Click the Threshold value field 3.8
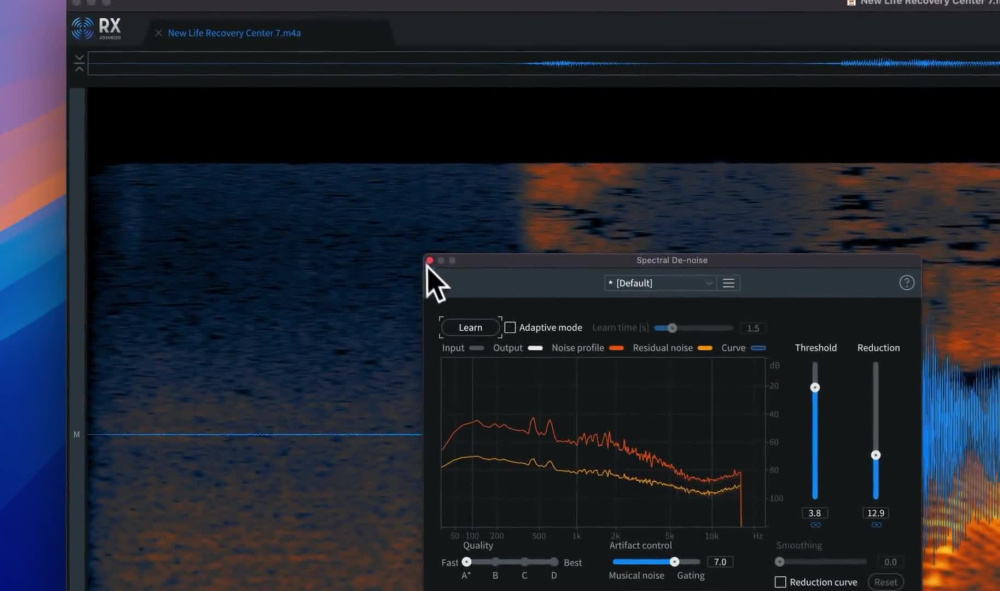This screenshot has width=1000, height=591. pyautogui.click(x=814, y=513)
